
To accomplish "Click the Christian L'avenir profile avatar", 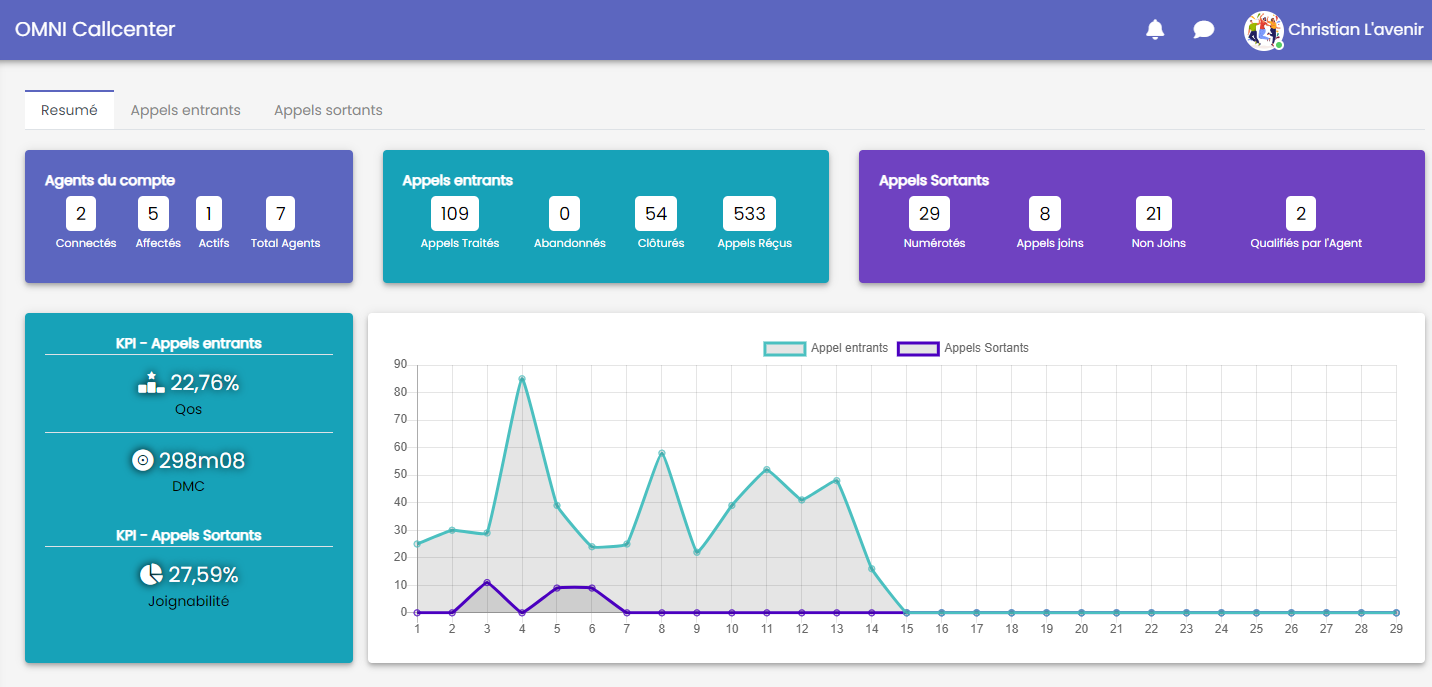I will 1263,30.
